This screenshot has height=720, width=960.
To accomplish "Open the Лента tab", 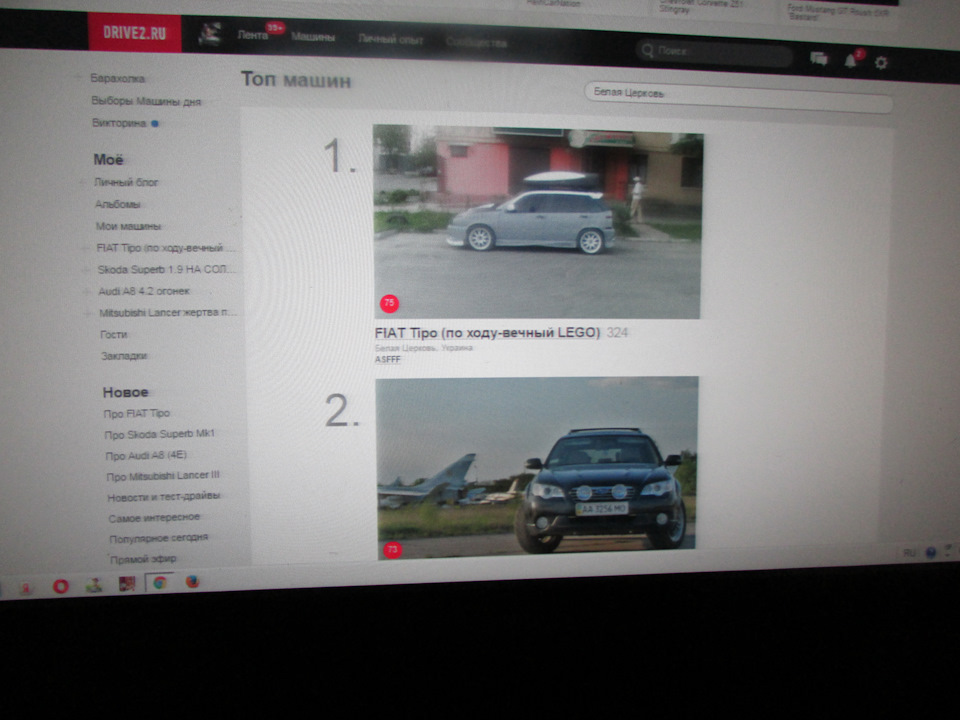I will click(x=252, y=36).
